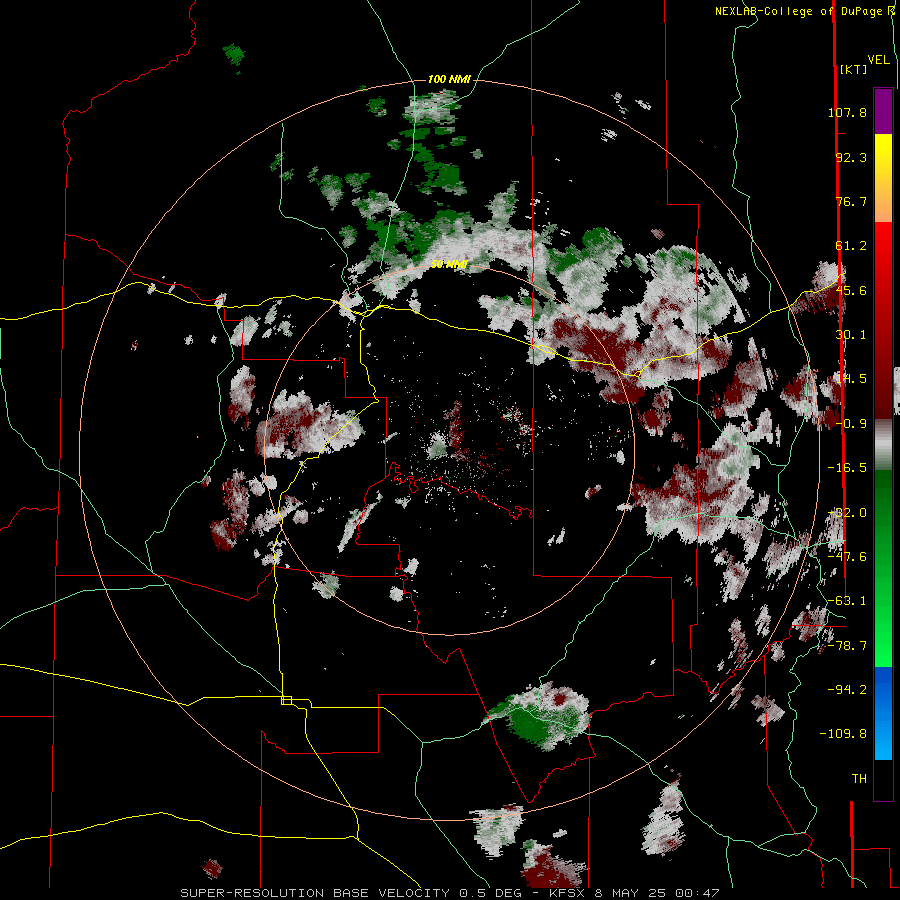900x900 pixels.
Task: Click the TH label on the legend
Action: [x=859, y=779]
